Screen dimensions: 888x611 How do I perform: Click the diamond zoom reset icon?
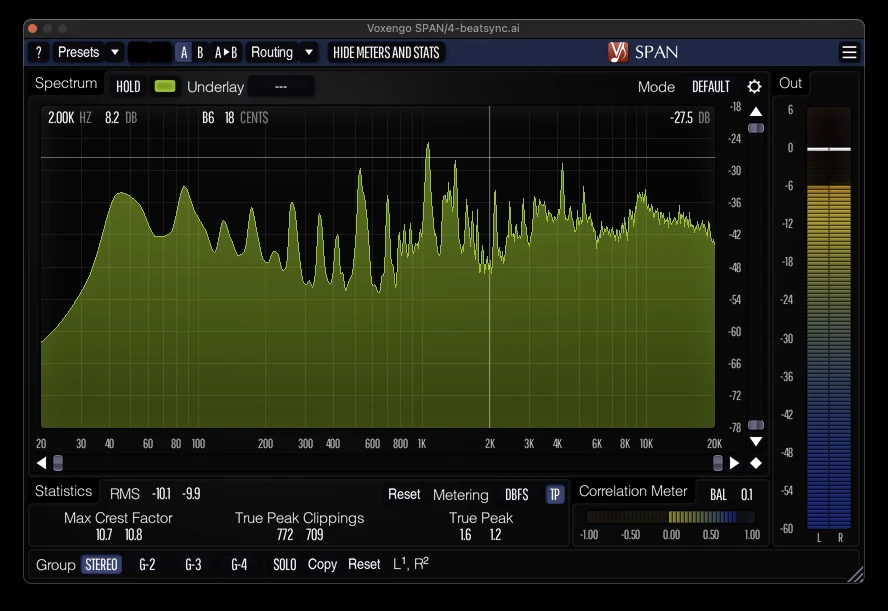pyautogui.click(x=756, y=463)
